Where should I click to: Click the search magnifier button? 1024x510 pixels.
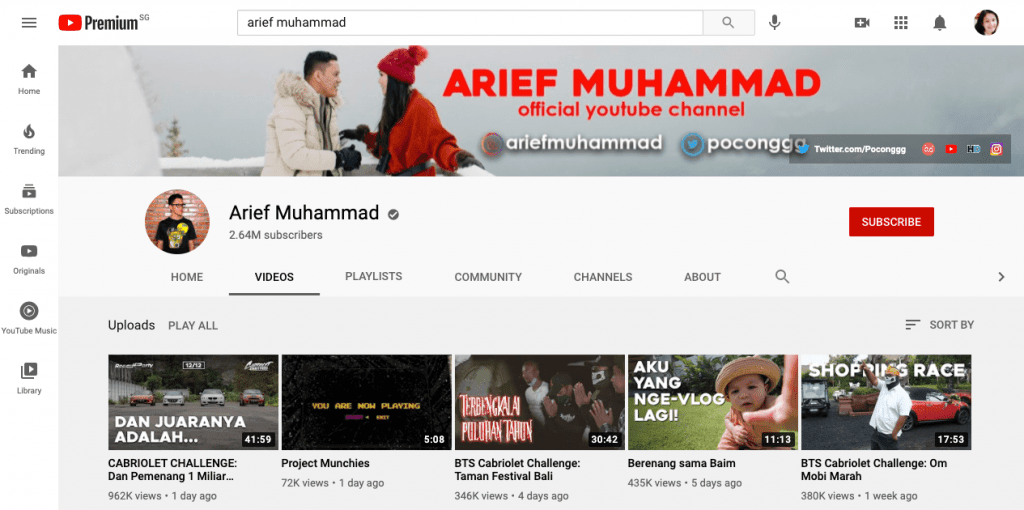(729, 23)
